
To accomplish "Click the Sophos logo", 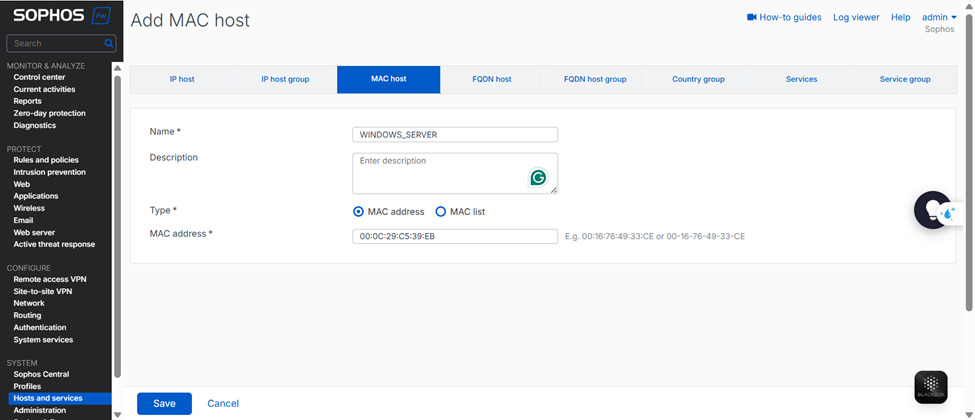I will [x=46, y=15].
